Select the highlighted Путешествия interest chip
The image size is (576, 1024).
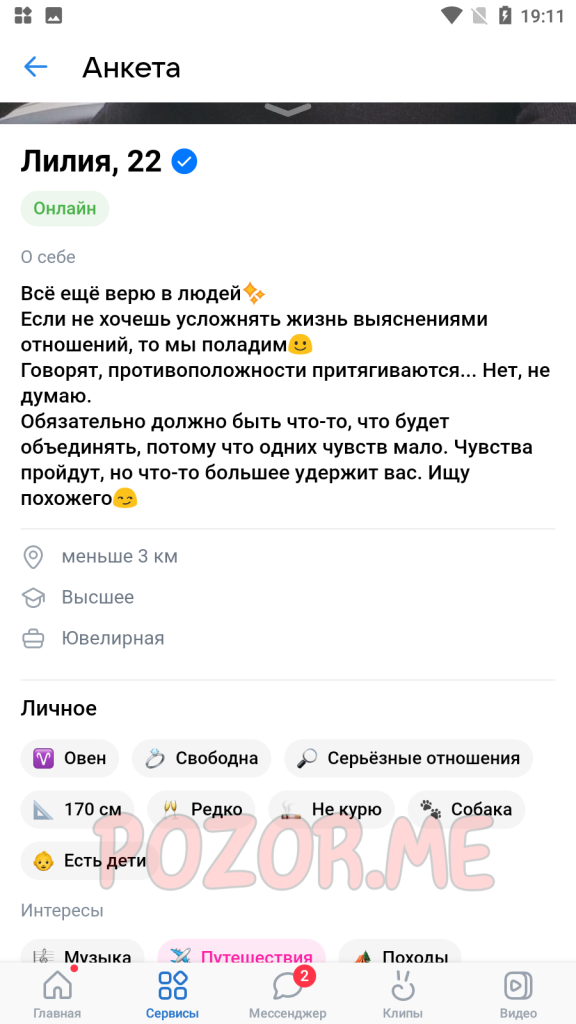click(x=242, y=953)
